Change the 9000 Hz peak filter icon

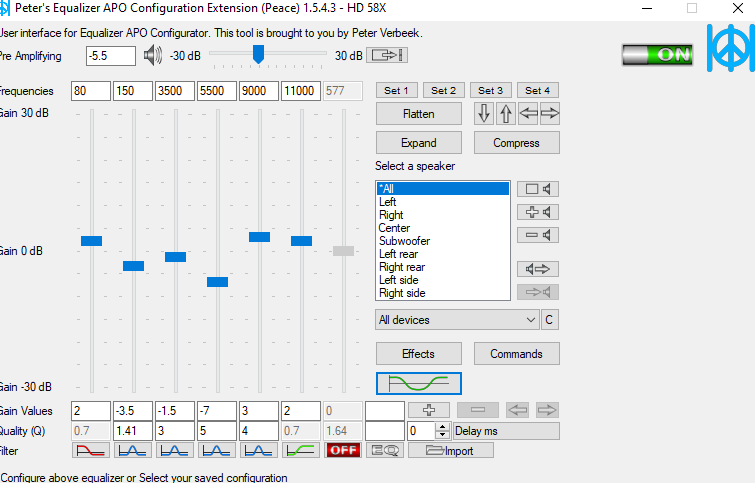pos(259,451)
